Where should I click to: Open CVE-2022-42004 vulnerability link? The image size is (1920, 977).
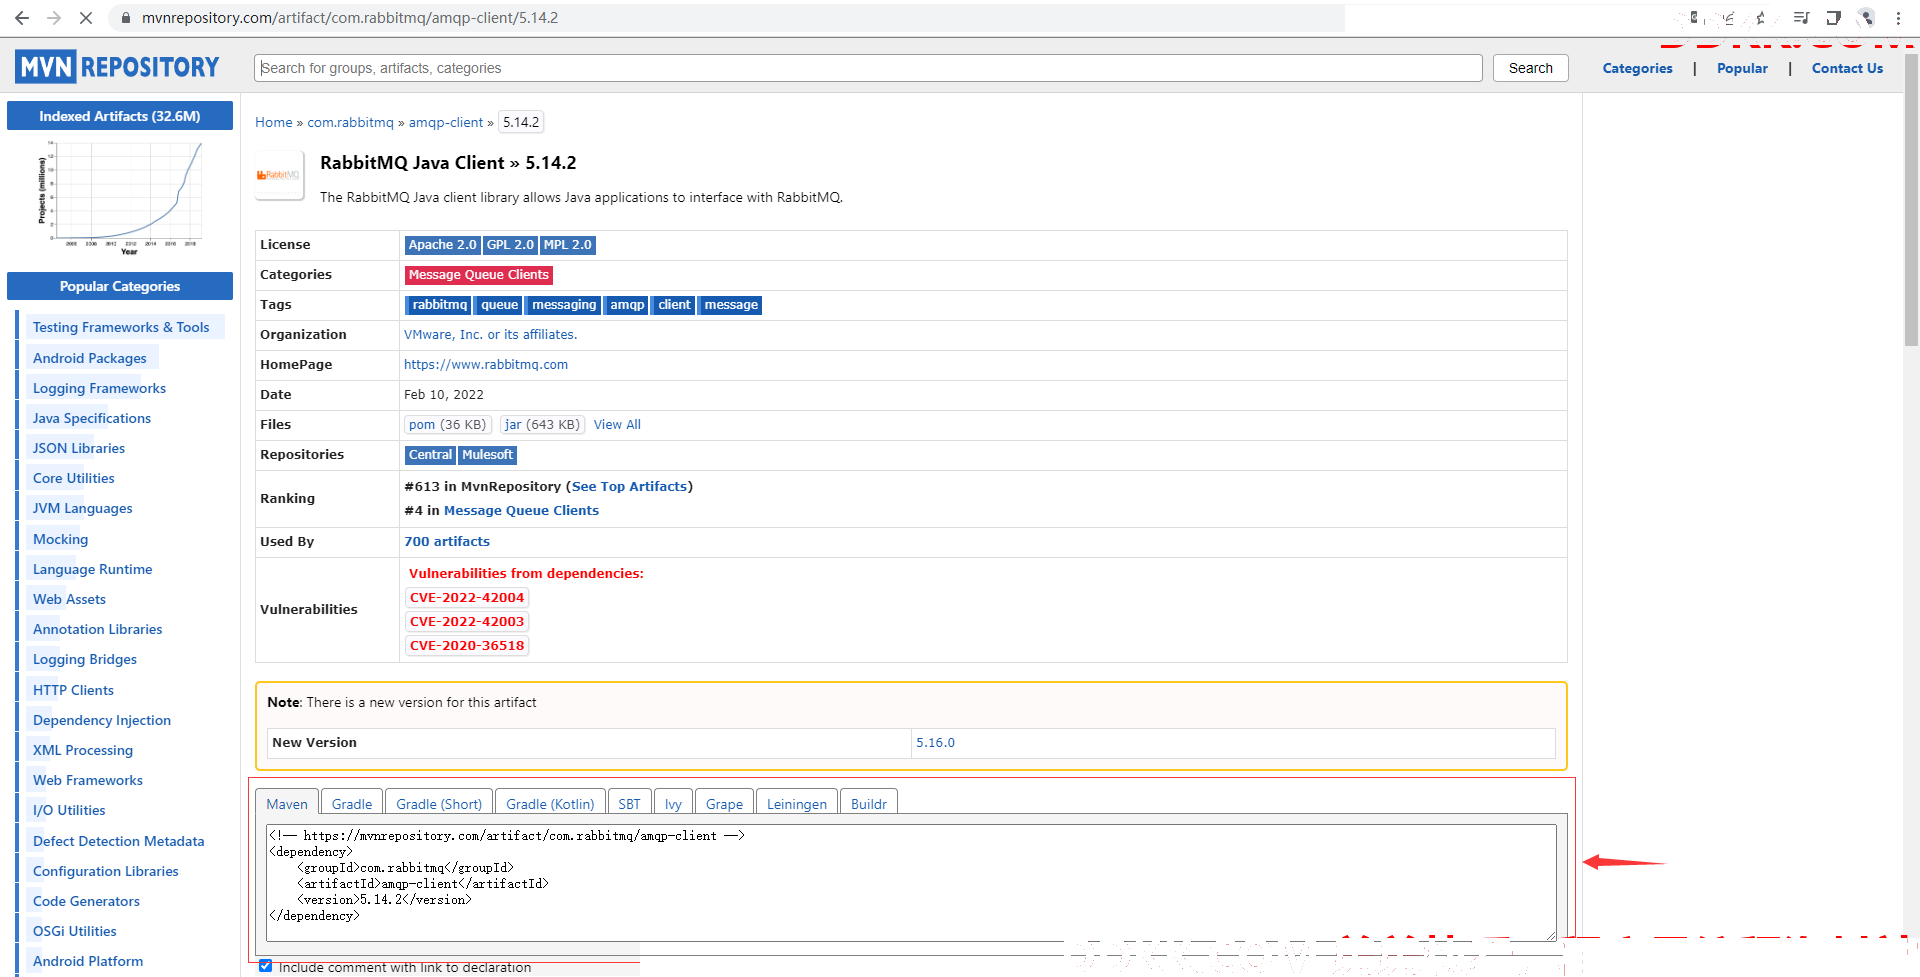coord(467,598)
